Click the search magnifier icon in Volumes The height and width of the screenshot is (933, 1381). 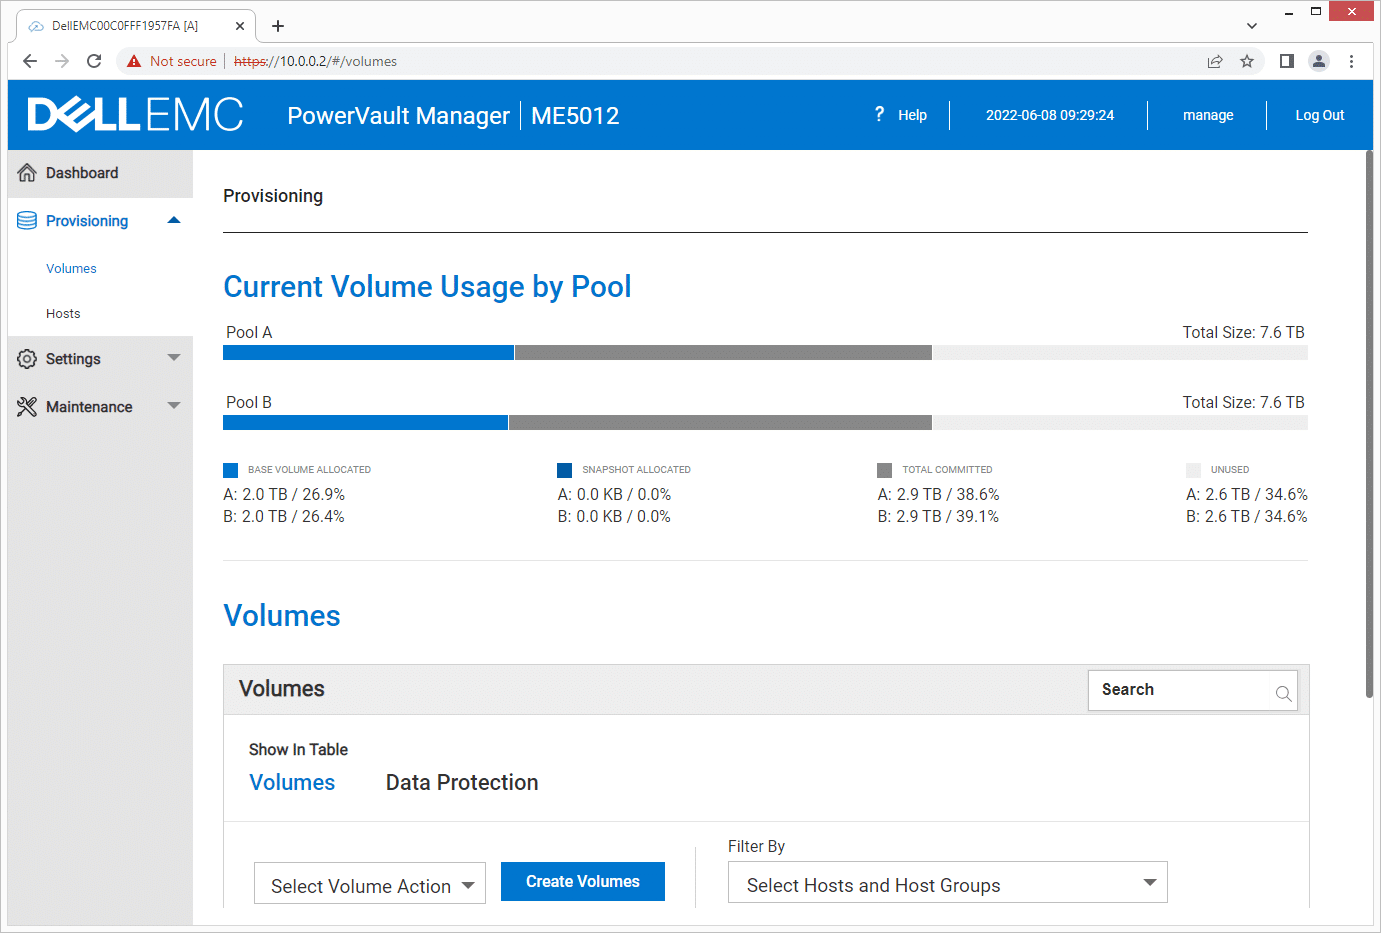(x=1283, y=693)
